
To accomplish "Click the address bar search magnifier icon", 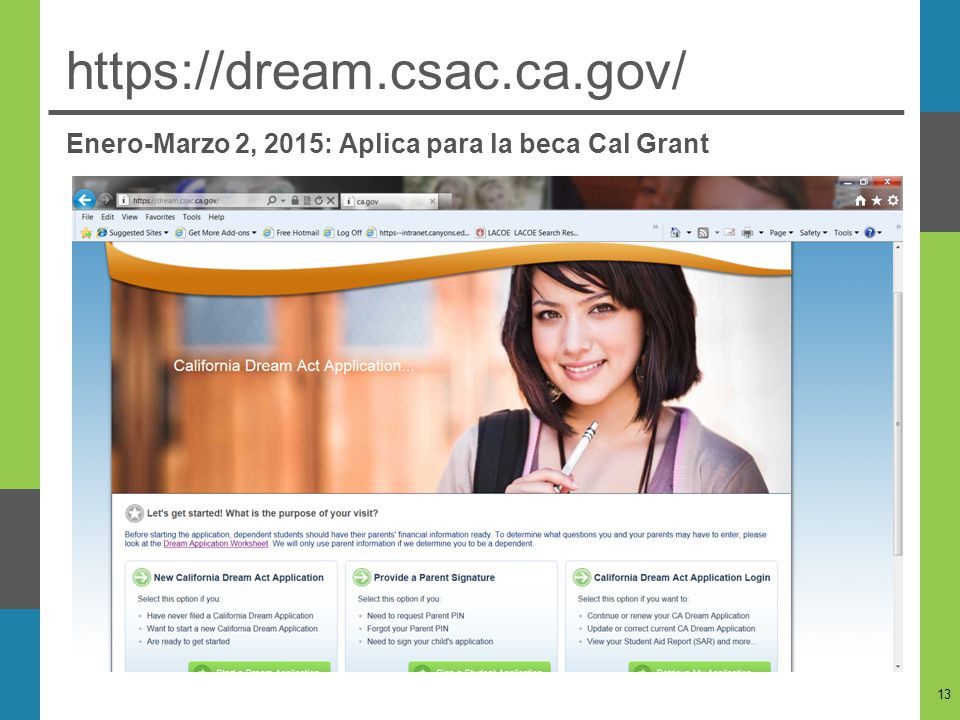I will pos(271,200).
